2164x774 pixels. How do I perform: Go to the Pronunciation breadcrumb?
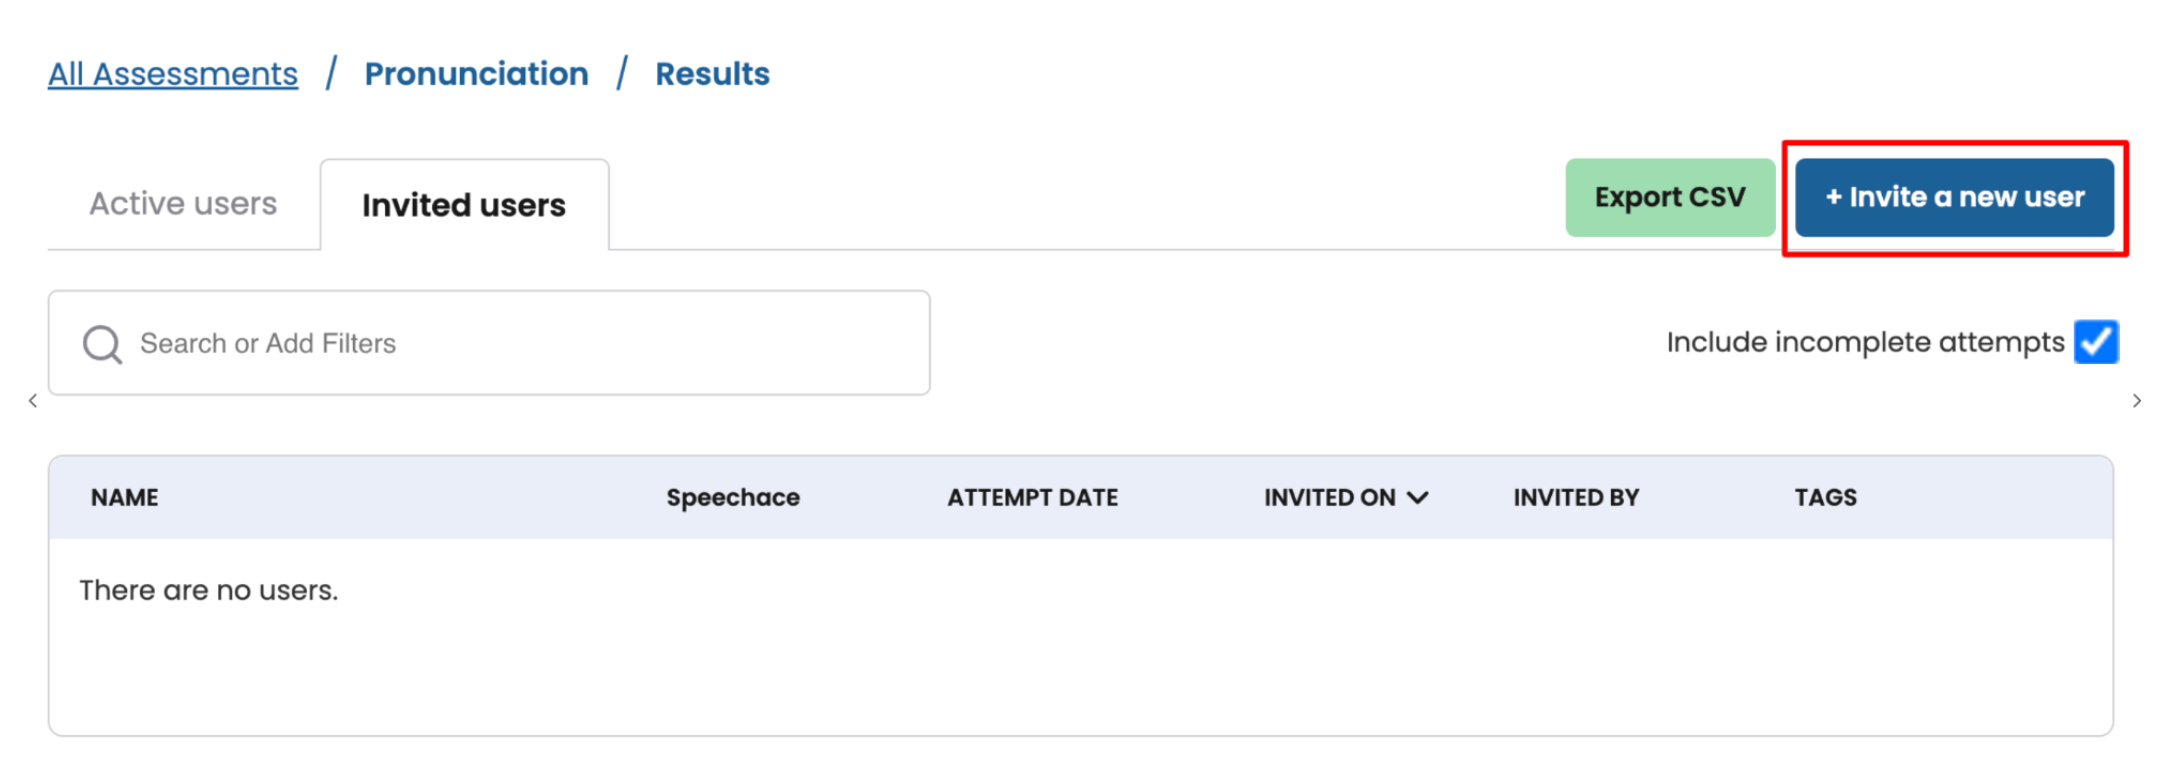coord(476,74)
